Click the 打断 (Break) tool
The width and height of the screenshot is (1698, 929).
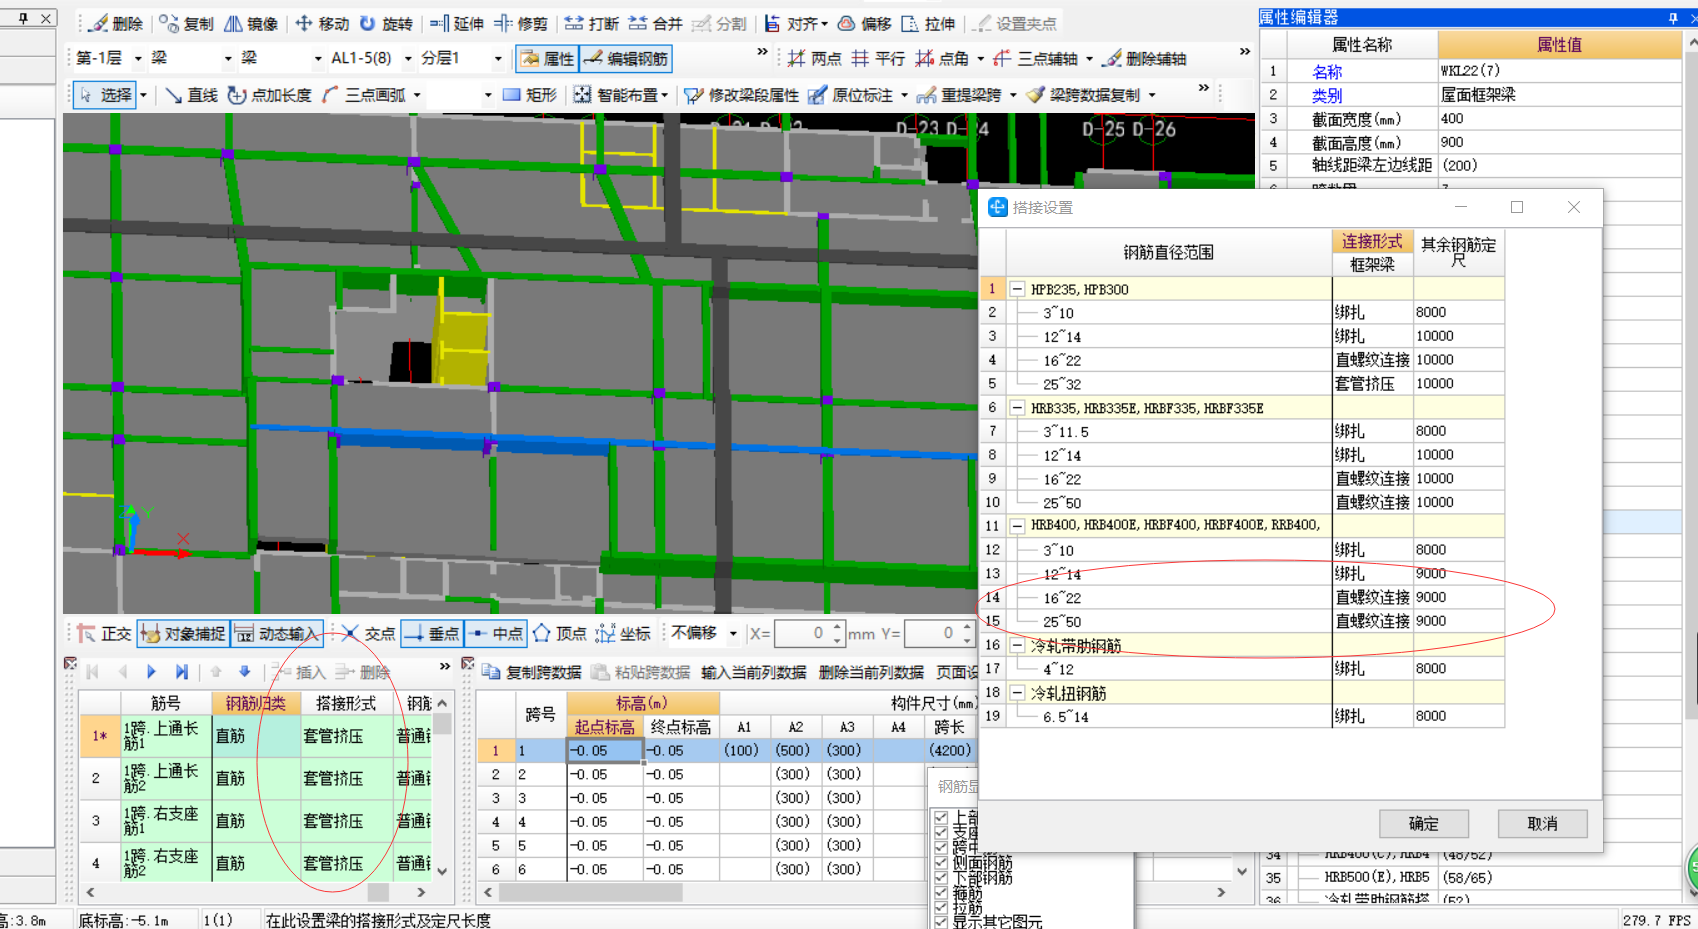tap(592, 23)
